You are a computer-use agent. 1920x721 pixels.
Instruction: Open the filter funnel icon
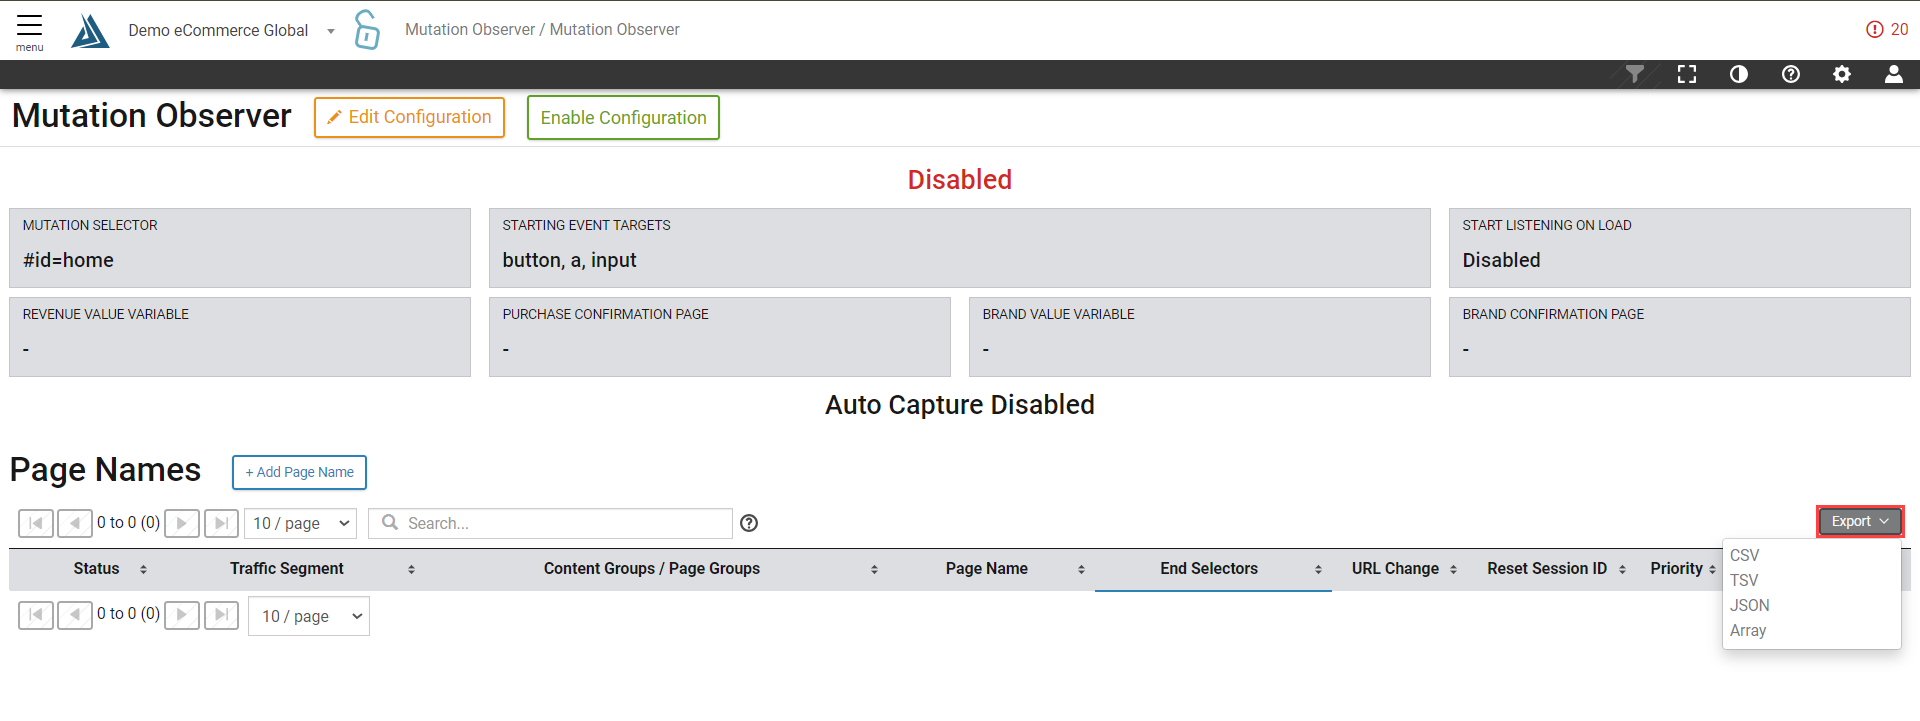coord(1635,74)
